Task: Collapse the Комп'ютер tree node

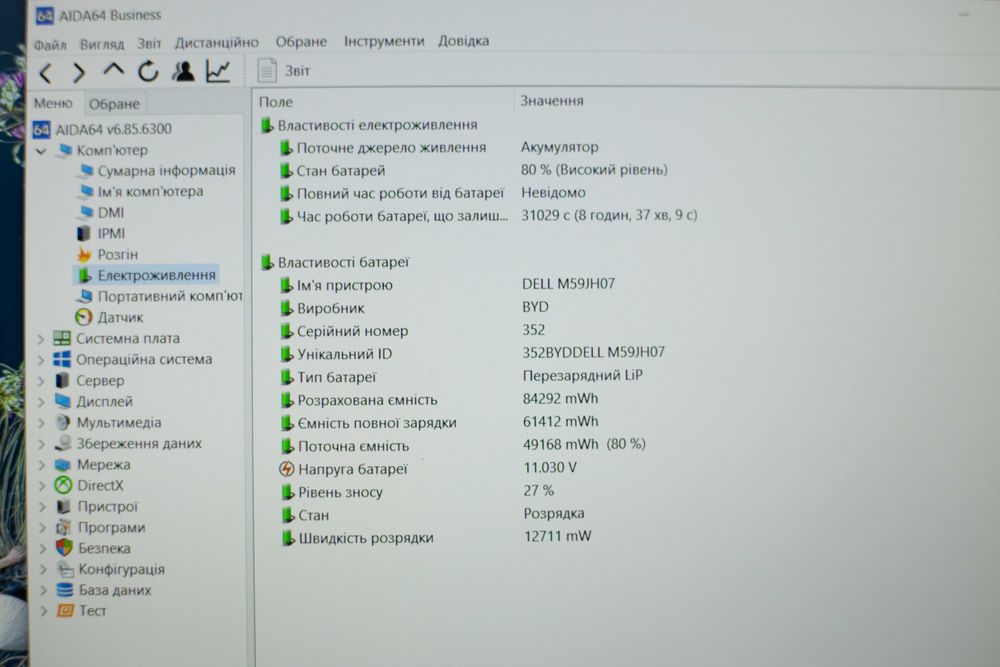Action: click(x=41, y=152)
